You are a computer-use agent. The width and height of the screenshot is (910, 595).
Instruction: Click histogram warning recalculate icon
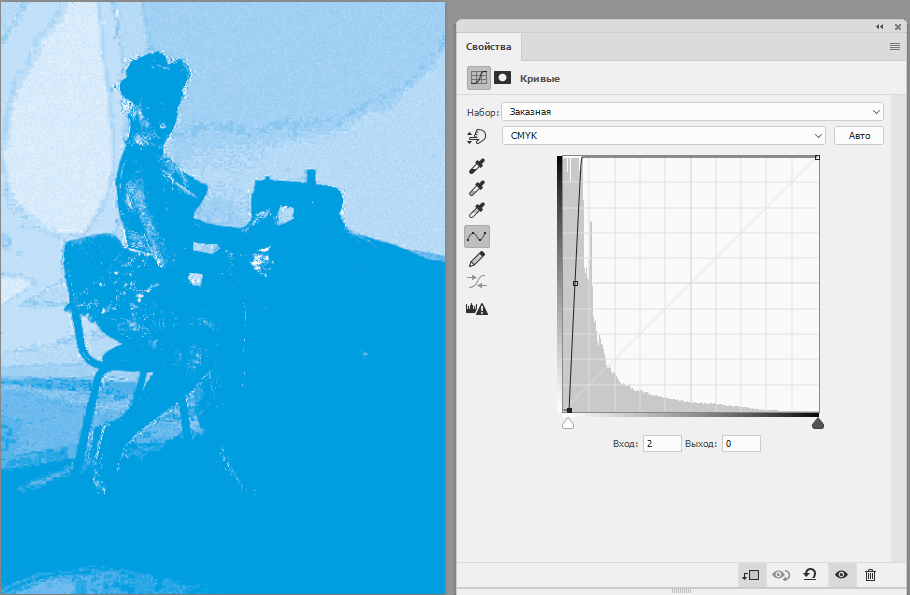[477, 308]
